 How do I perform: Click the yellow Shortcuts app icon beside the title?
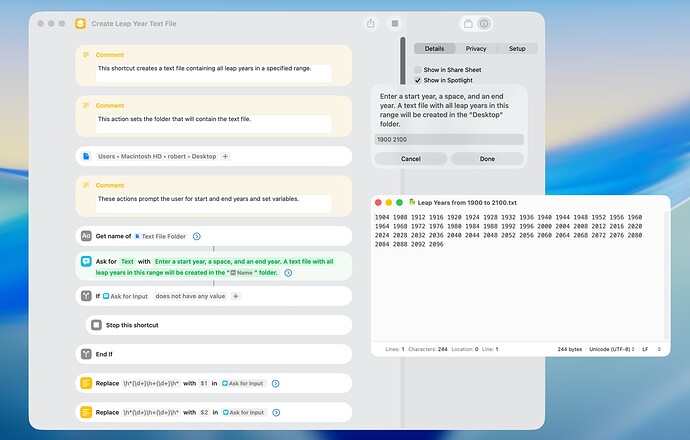[x=80, y=23]
